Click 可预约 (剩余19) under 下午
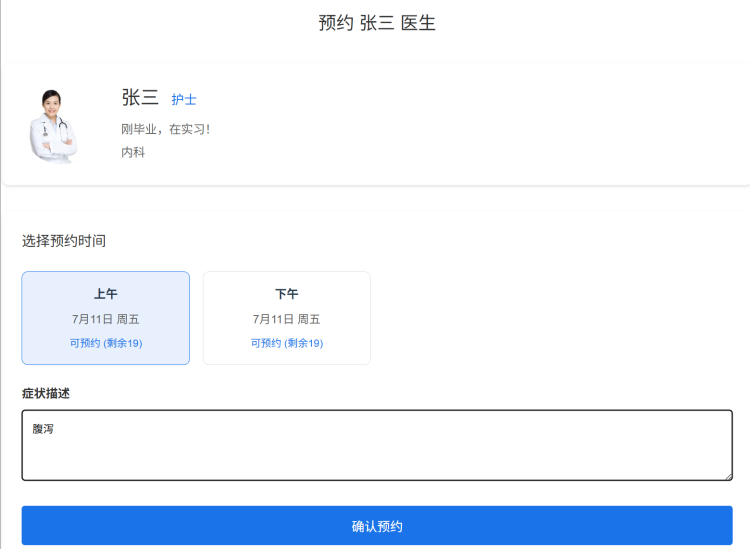 coord(287,343)
